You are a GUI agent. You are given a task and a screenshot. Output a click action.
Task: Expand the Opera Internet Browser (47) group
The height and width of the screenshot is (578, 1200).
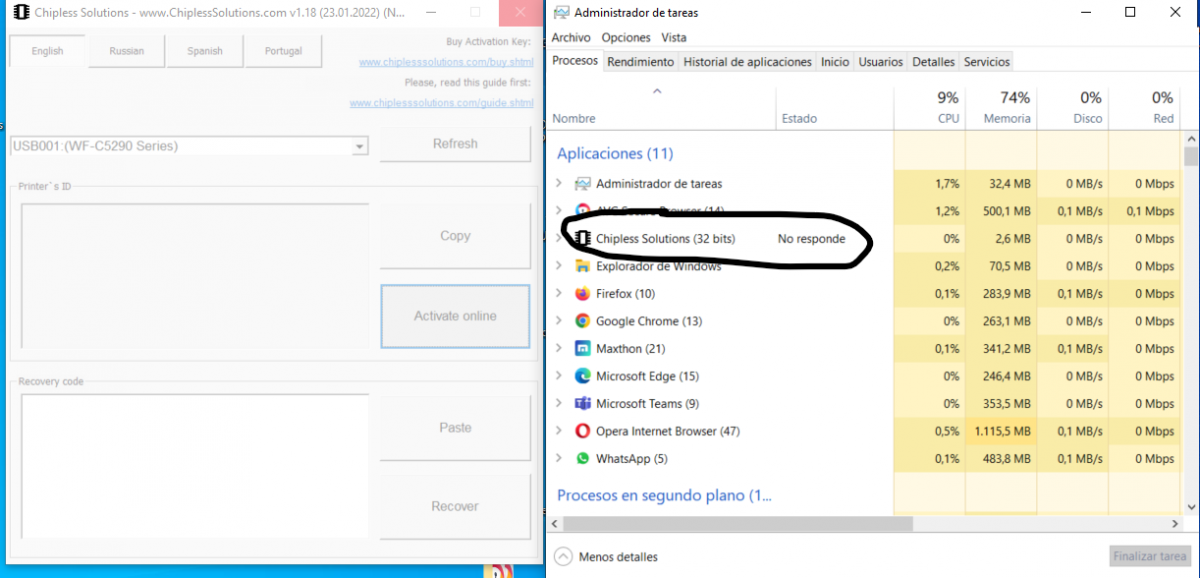pos(559,431)
